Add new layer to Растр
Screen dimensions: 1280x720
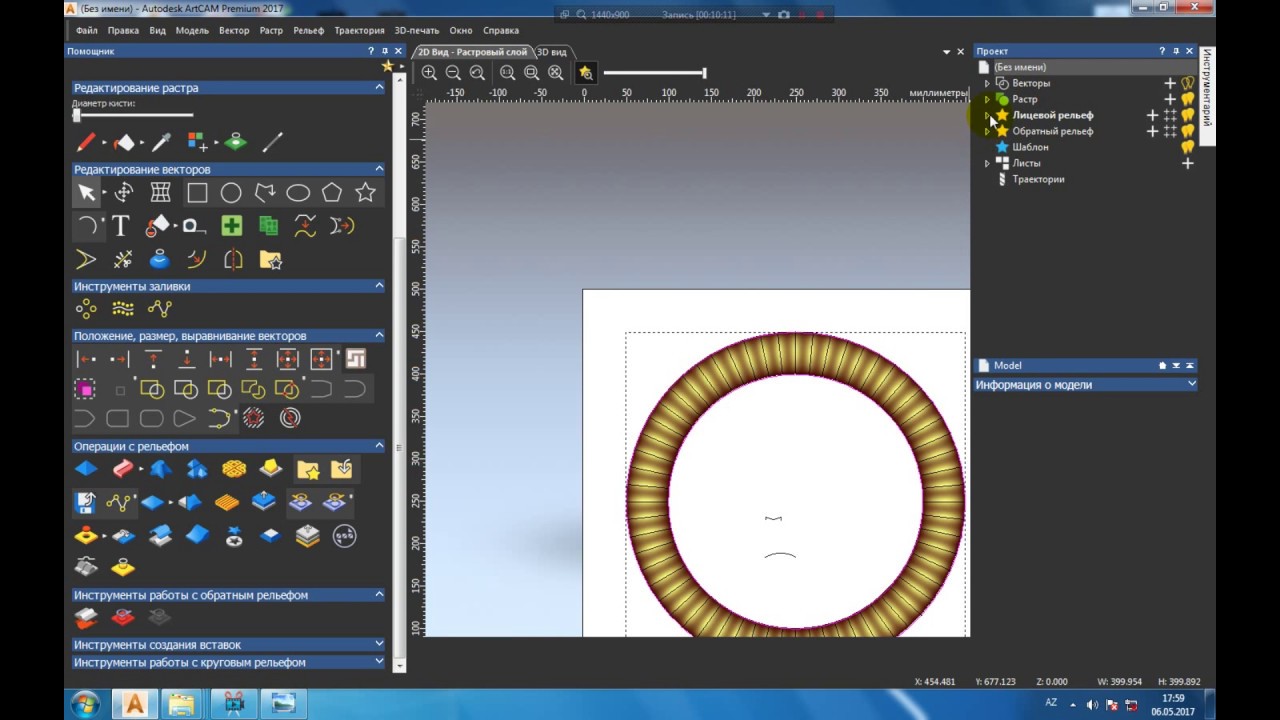coord(1170,99)
